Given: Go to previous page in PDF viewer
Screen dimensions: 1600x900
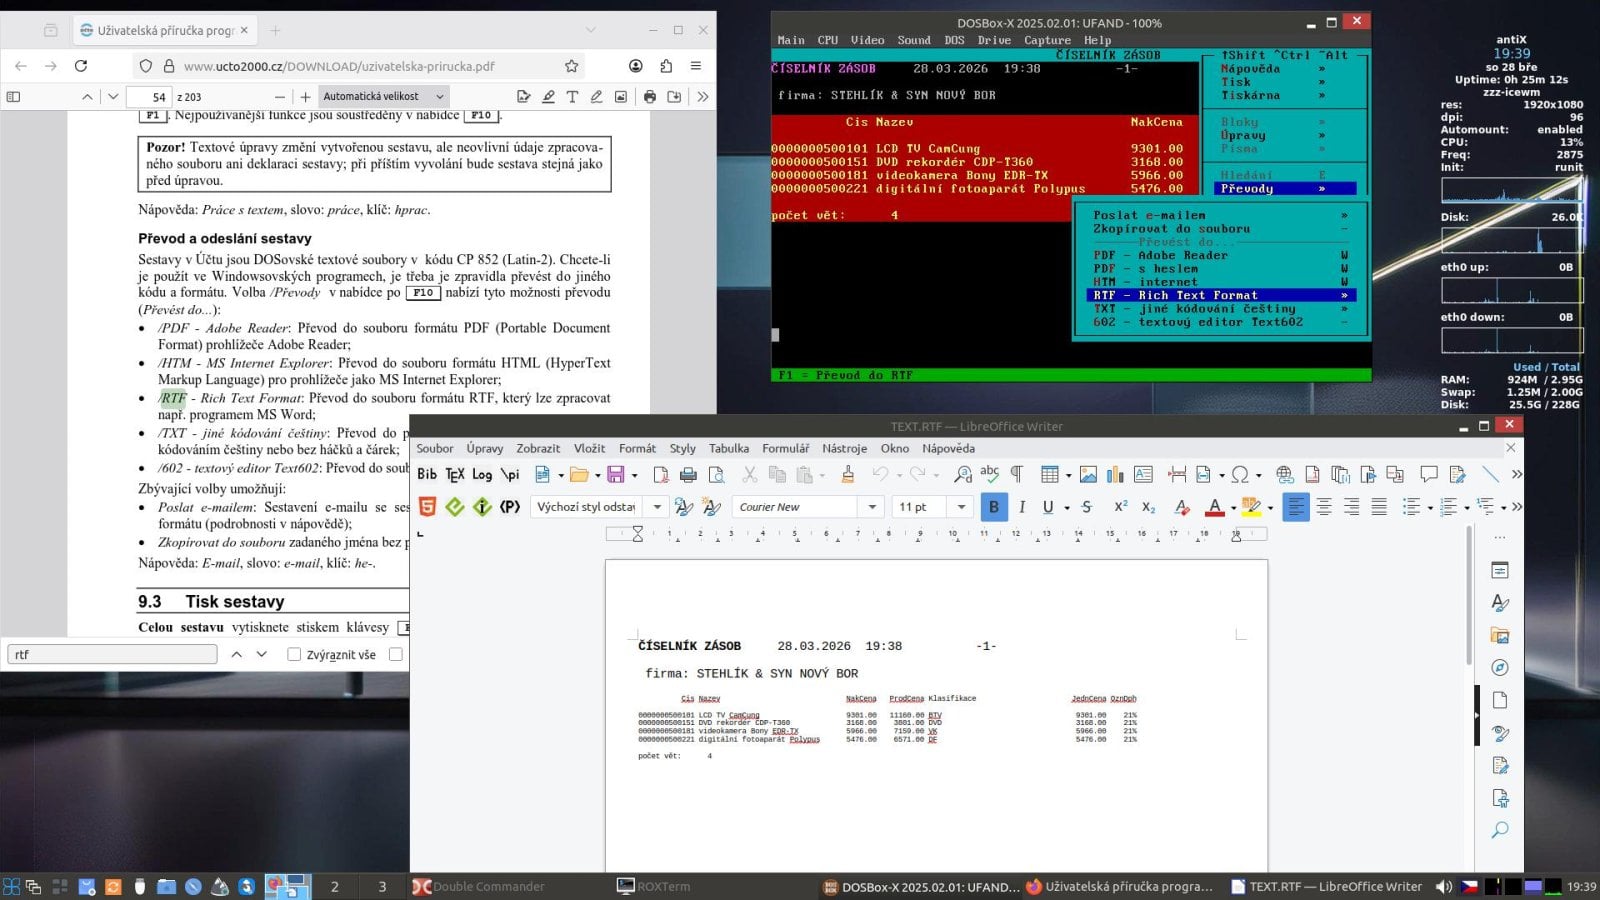Looking at the screenshot, I should pyautogui.click(x=87, y=97).
